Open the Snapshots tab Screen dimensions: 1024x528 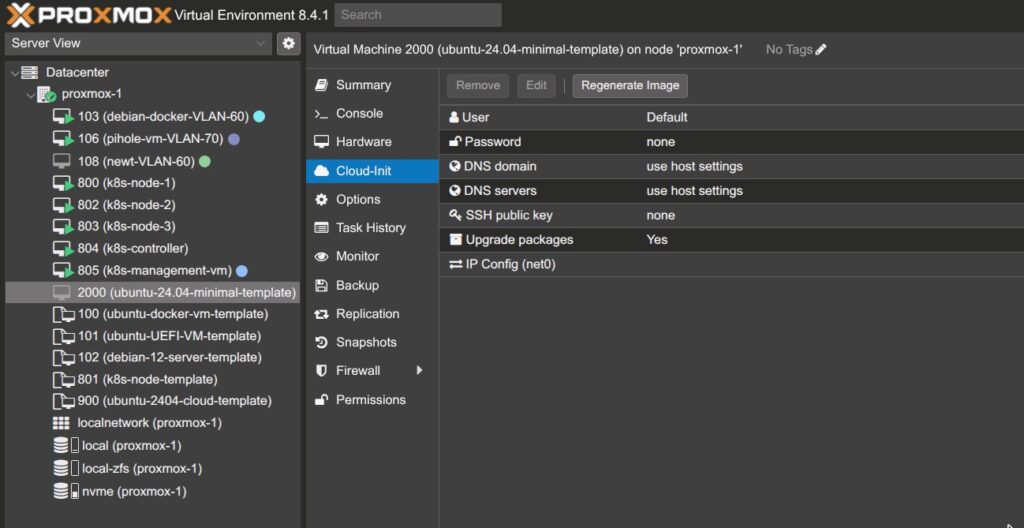[x=372, y=342]
